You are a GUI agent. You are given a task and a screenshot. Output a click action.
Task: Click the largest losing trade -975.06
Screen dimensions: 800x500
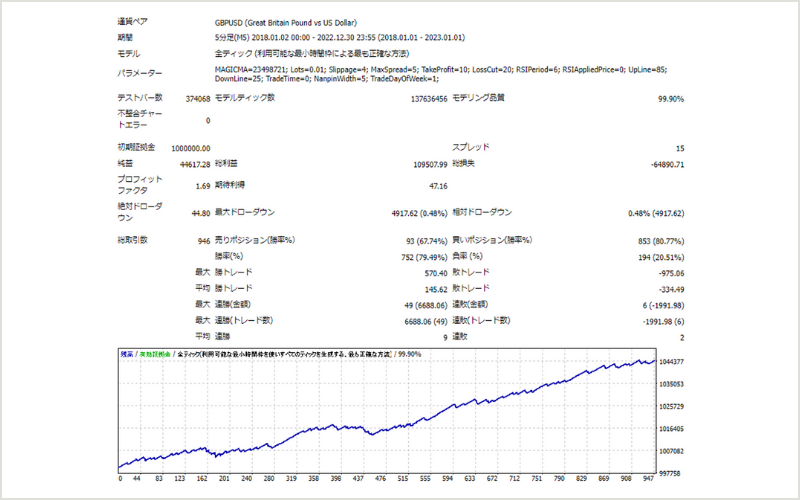(x=671, y=273)
